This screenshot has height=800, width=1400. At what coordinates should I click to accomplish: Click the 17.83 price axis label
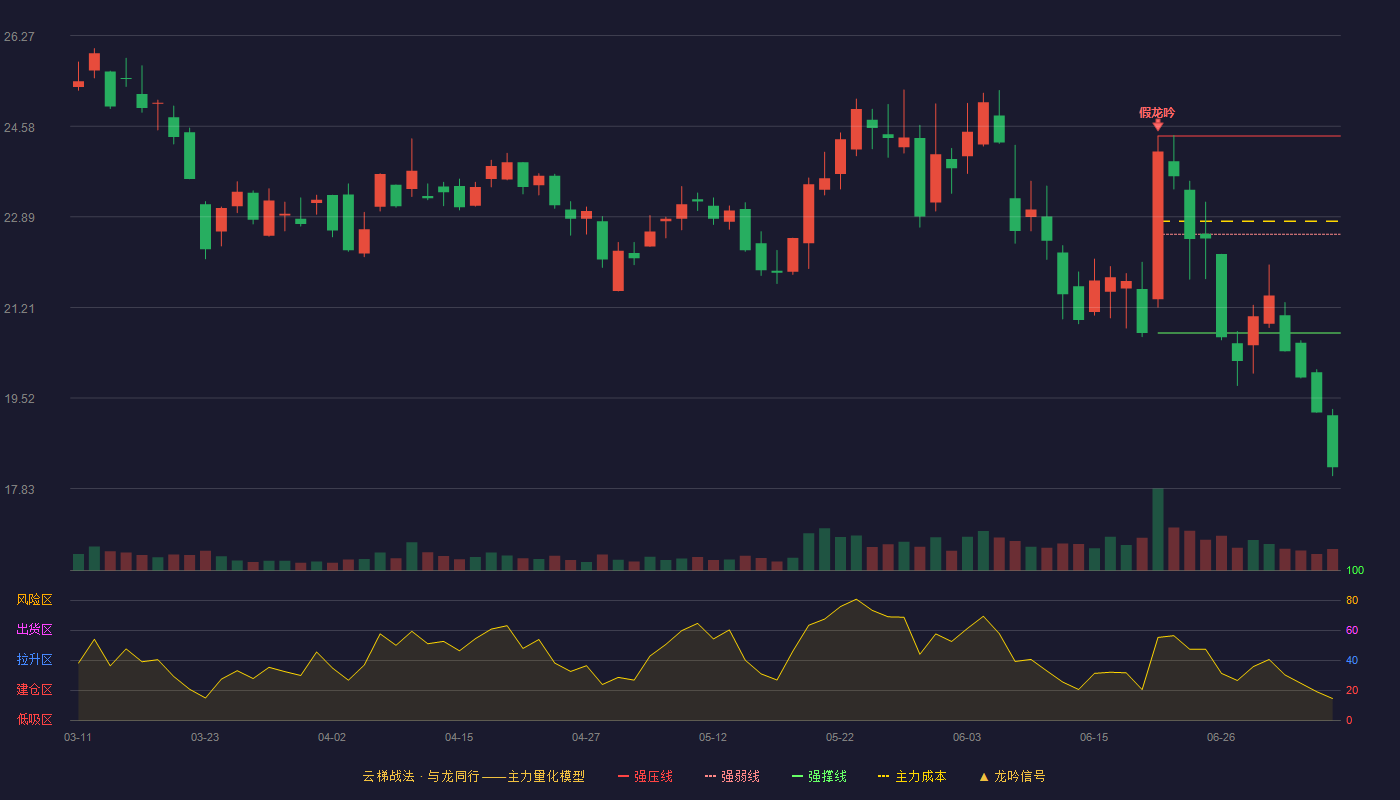click(19, 490)
